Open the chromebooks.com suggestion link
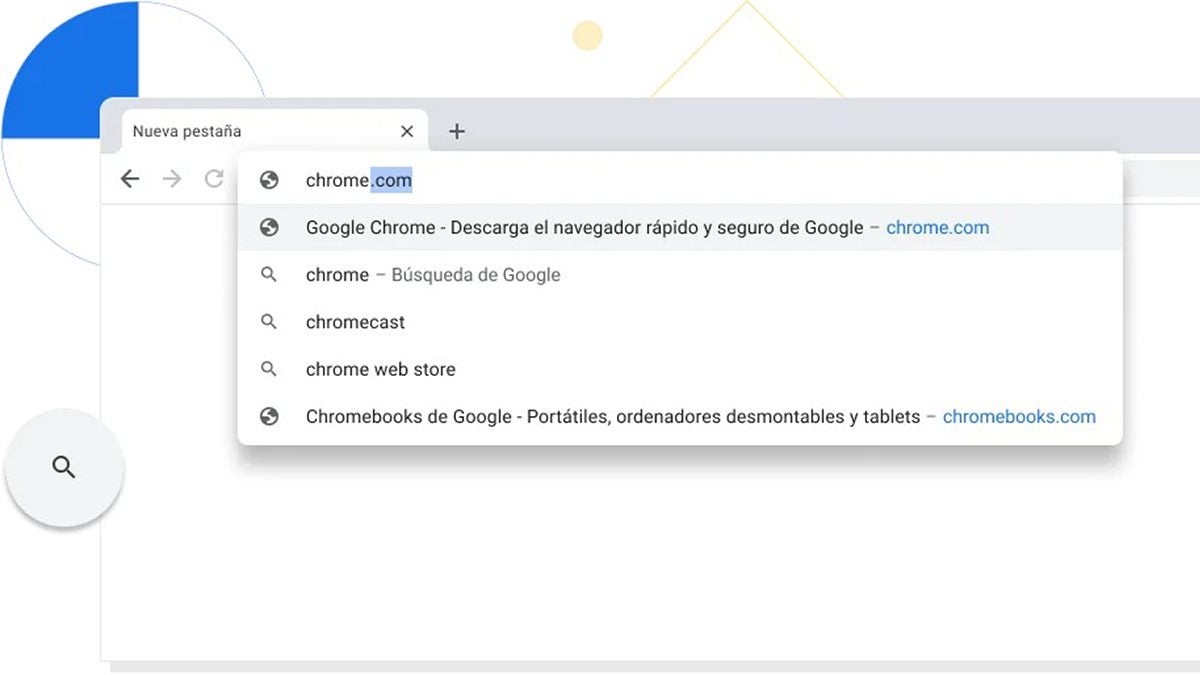 pos(1019,417)
